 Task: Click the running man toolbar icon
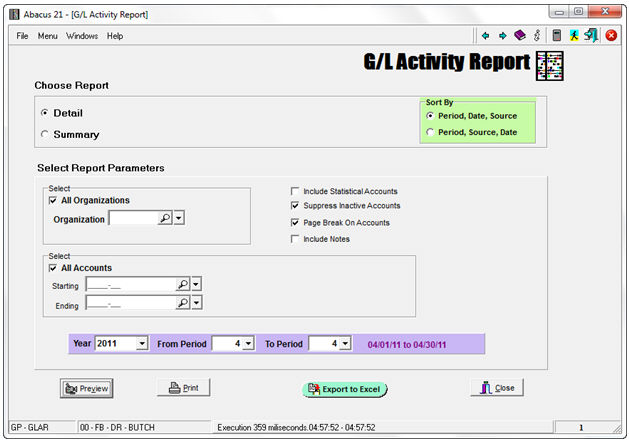[x=574, y=36]
